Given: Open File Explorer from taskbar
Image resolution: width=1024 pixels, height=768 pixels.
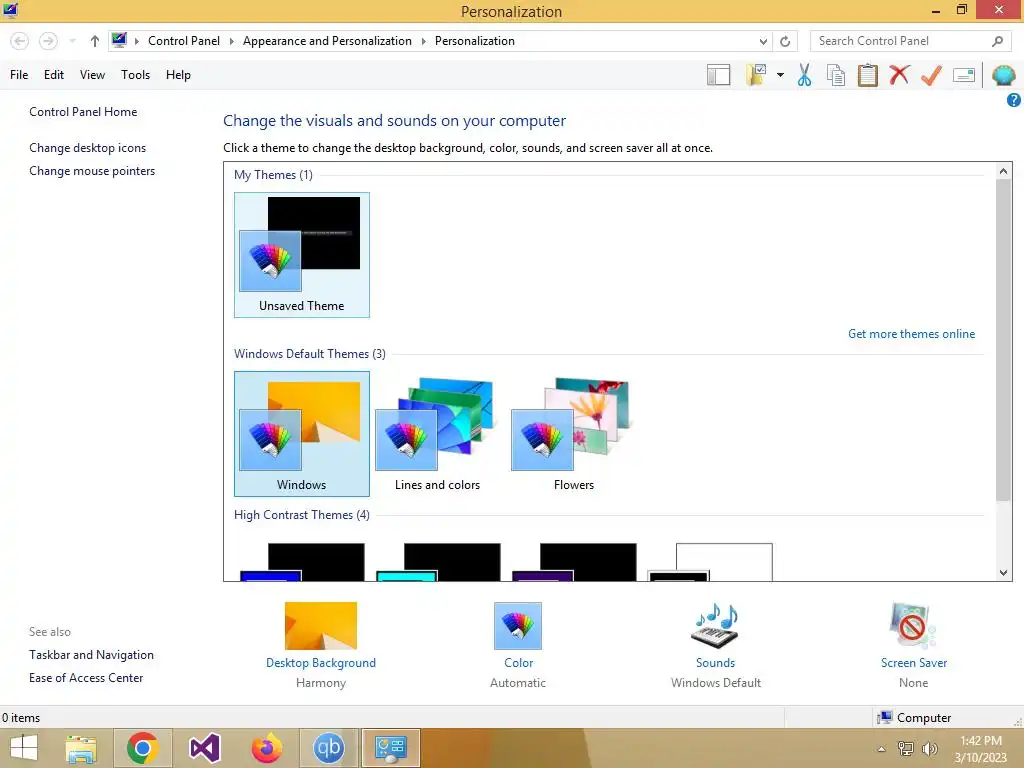Looking at the screenshot, I should (81, 748).
